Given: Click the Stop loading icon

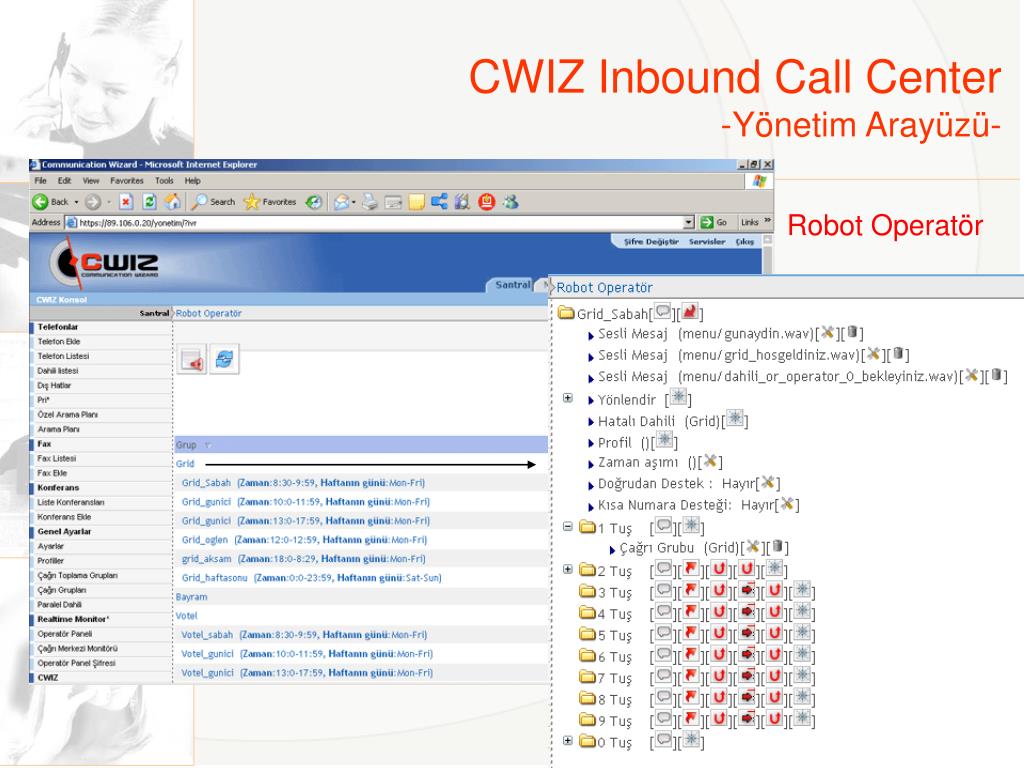Looking at the screenshot, I should pos(126,202).
